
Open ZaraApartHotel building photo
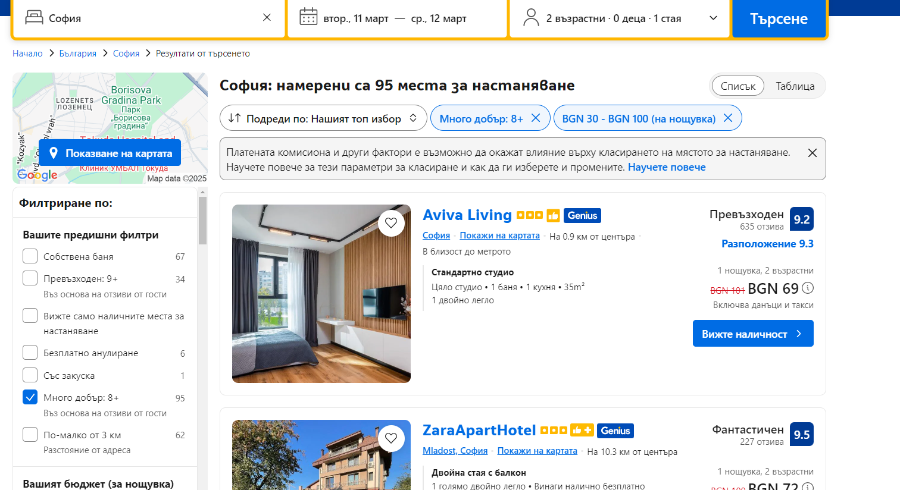tap(321, 455)
